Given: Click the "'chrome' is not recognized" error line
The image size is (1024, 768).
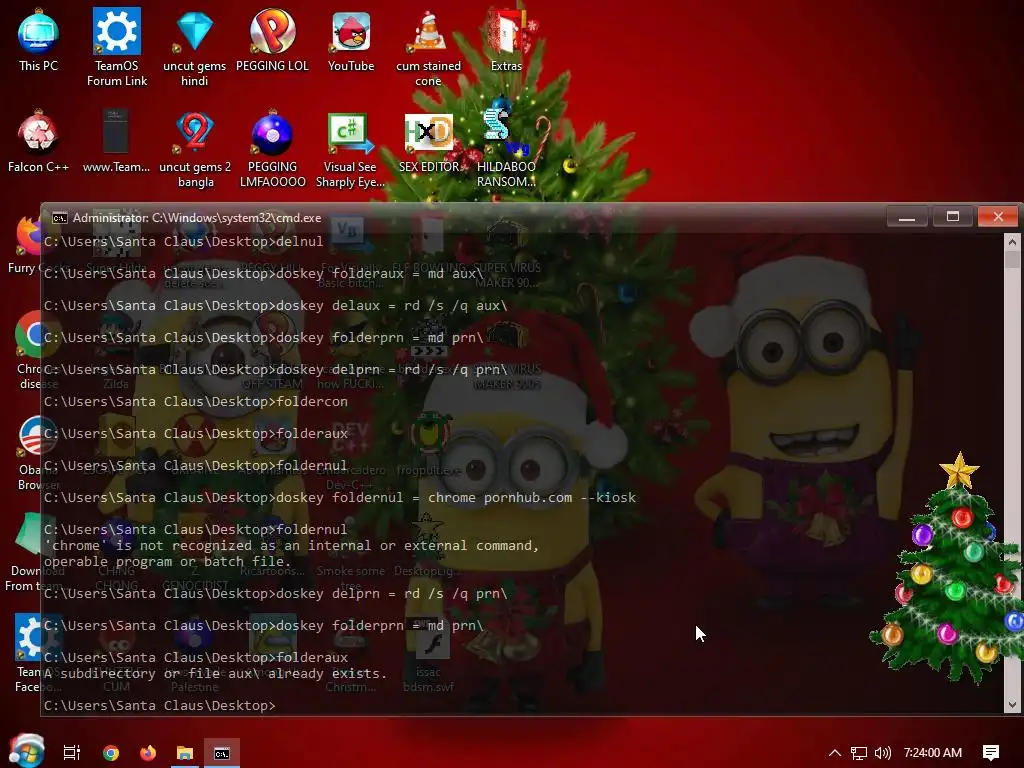Looking at the screenshot, I should coord(291,545).
